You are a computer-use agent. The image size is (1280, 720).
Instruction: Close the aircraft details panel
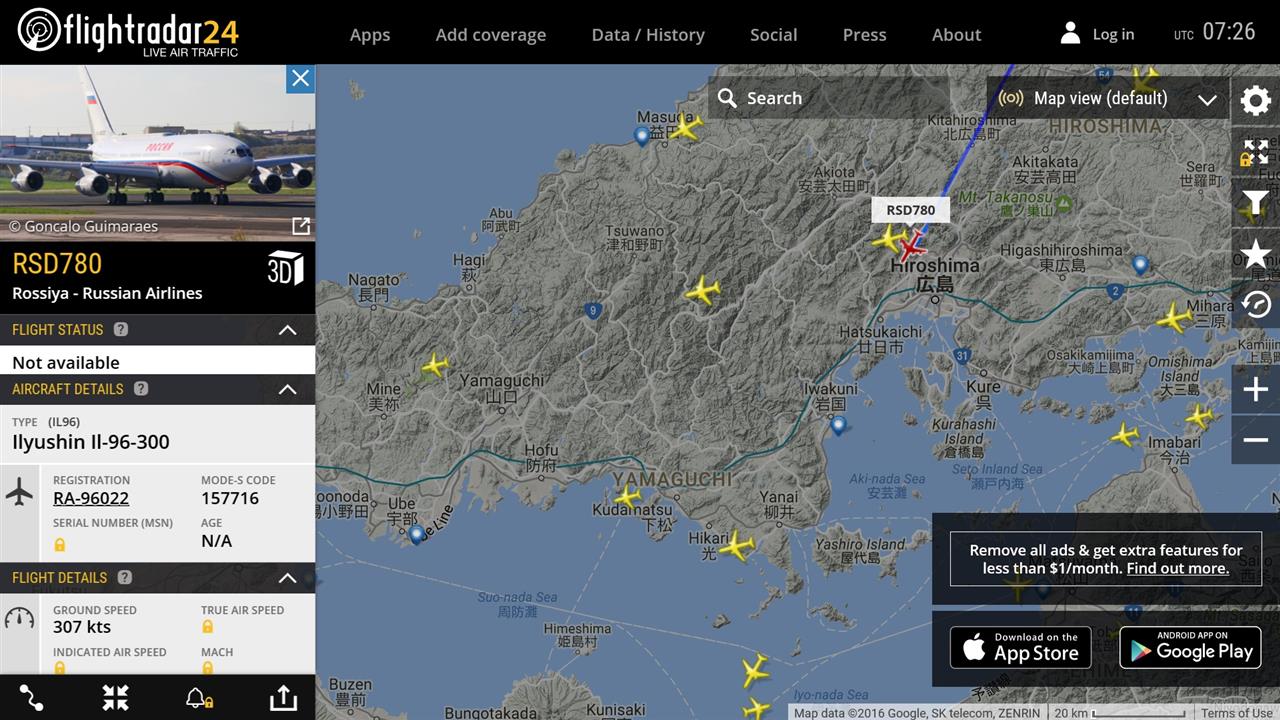300,79
